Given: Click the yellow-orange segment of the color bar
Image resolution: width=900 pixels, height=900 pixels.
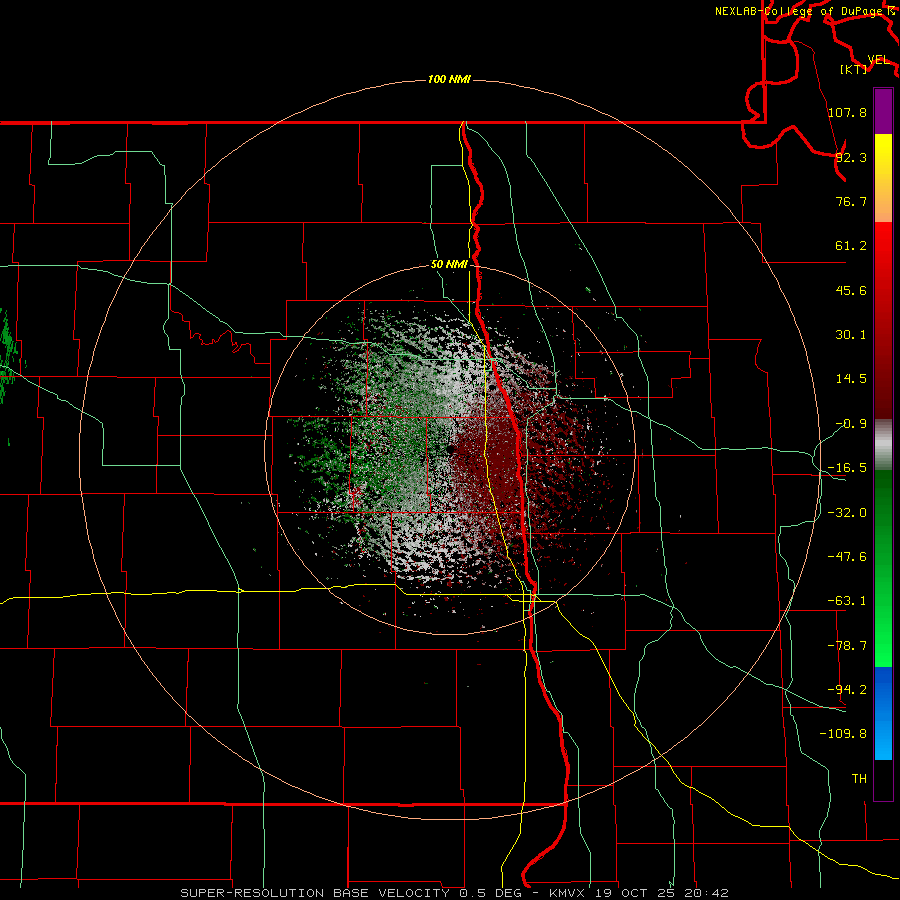Looking at the screenshot, I should (883, 178).
